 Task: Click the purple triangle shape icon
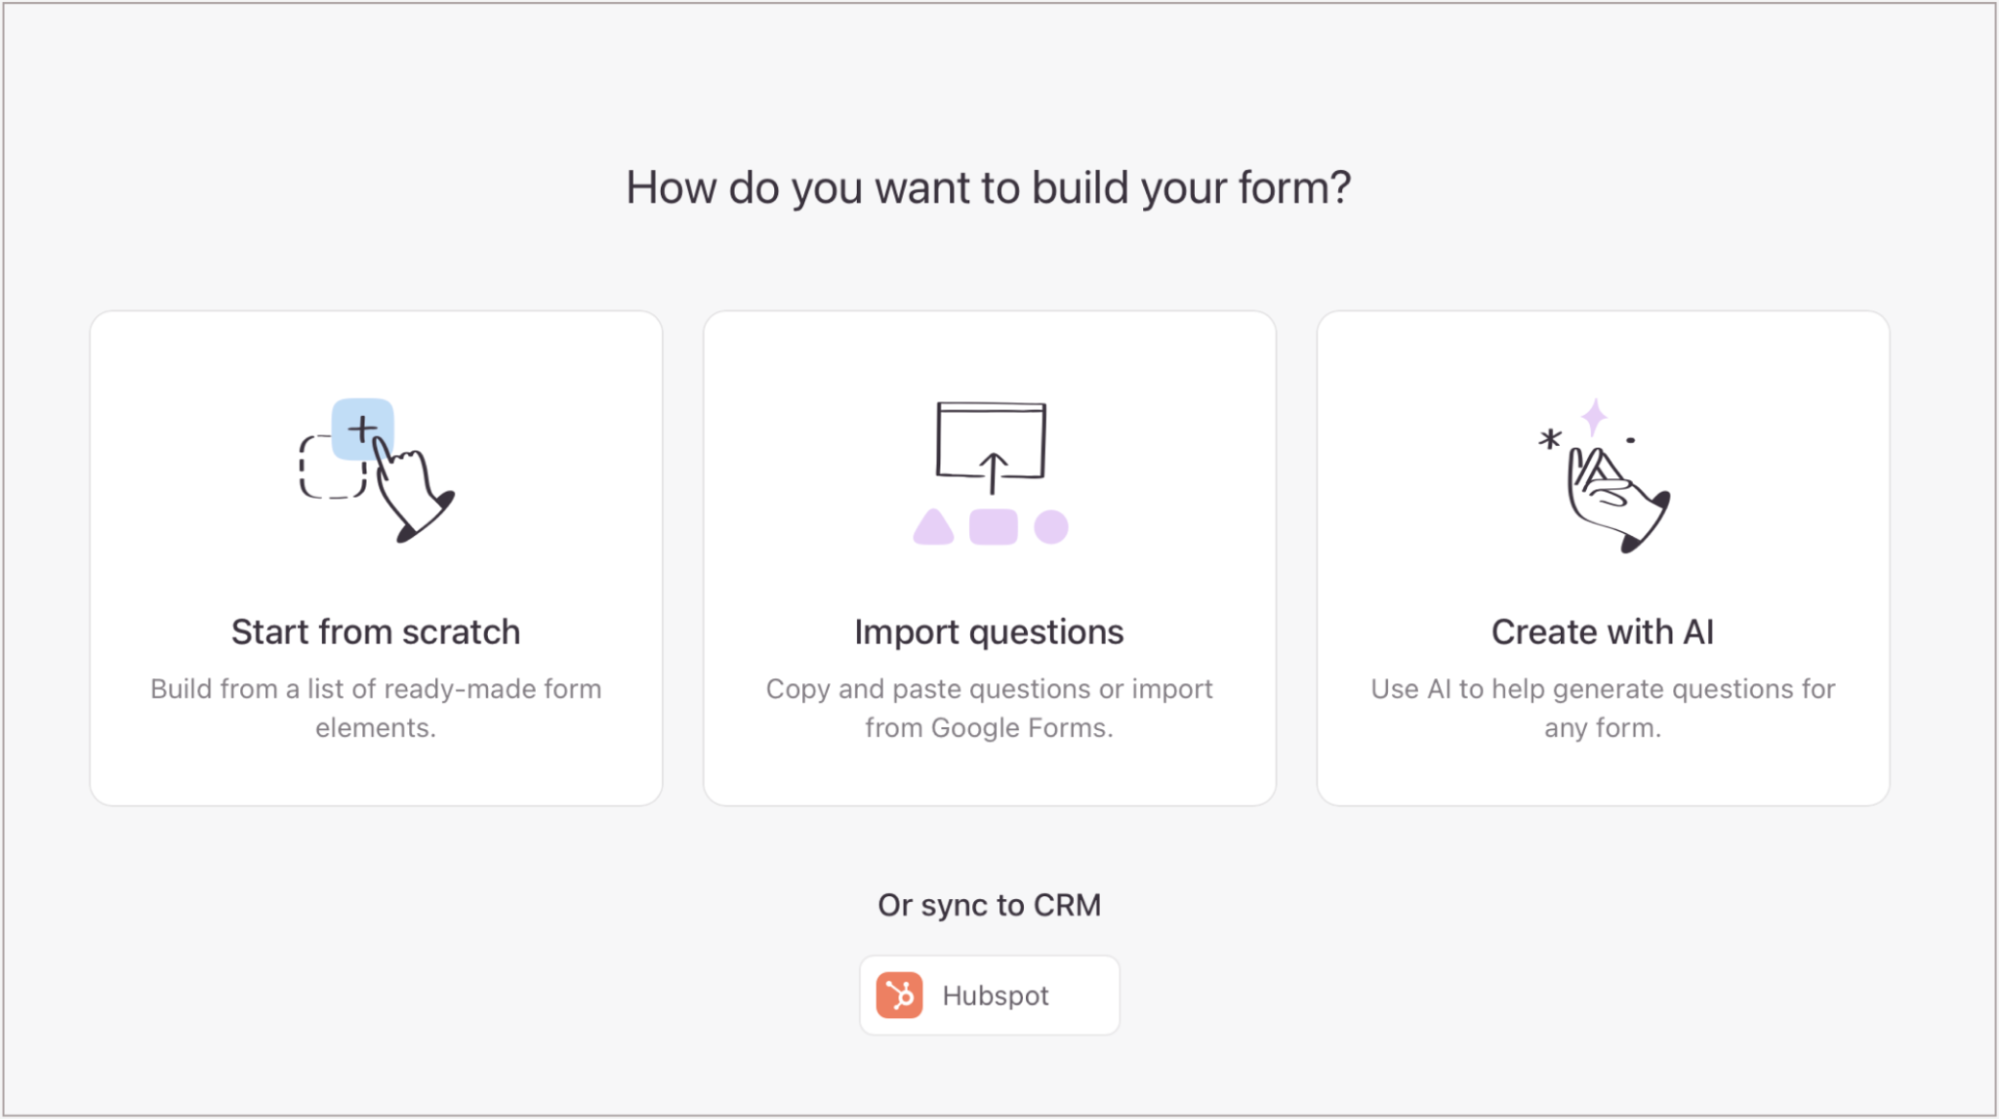pyautogui.click(x=933, y=527)
